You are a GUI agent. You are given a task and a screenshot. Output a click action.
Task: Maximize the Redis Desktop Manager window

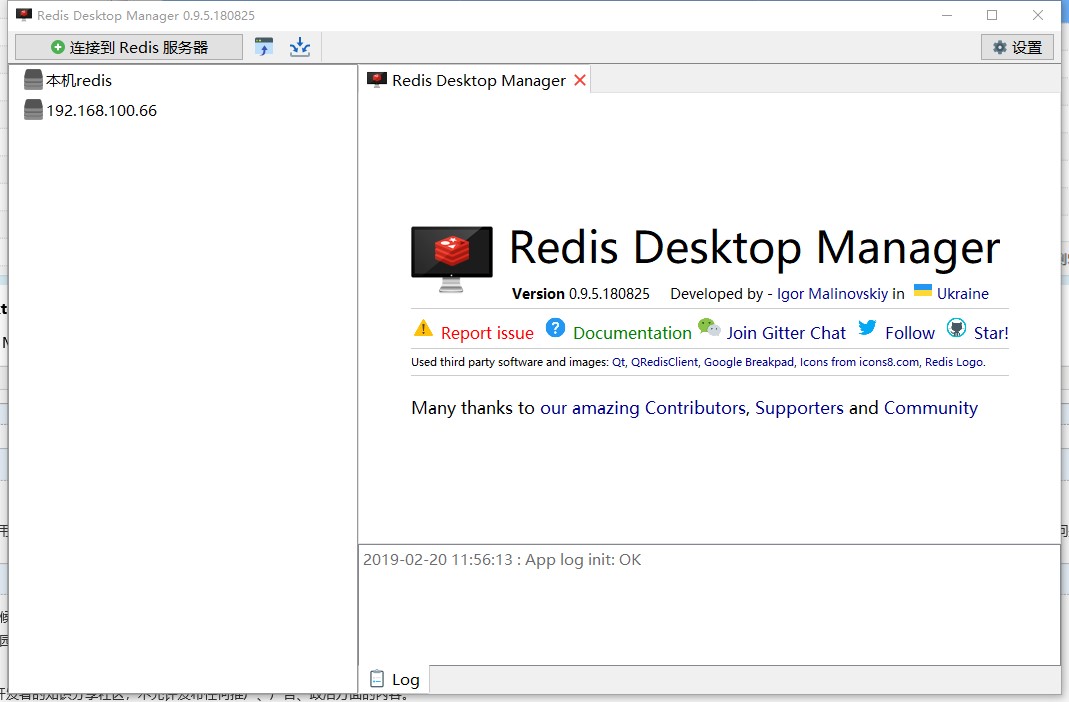992,15
